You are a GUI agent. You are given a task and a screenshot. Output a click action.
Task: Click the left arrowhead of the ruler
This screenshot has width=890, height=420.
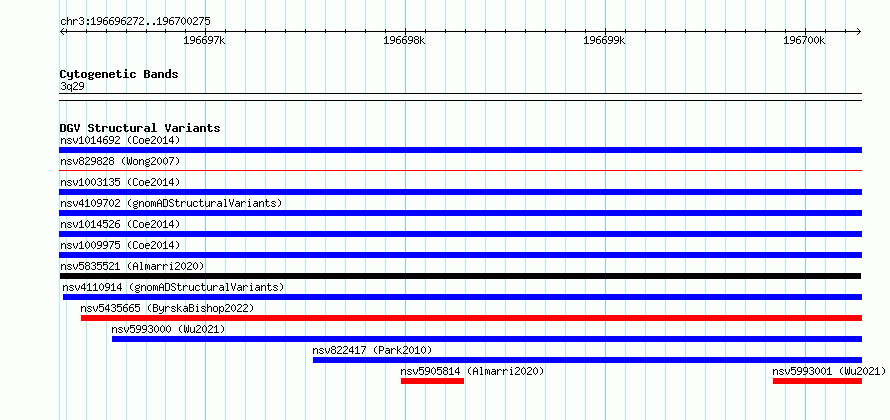click(x=62, y=31)
